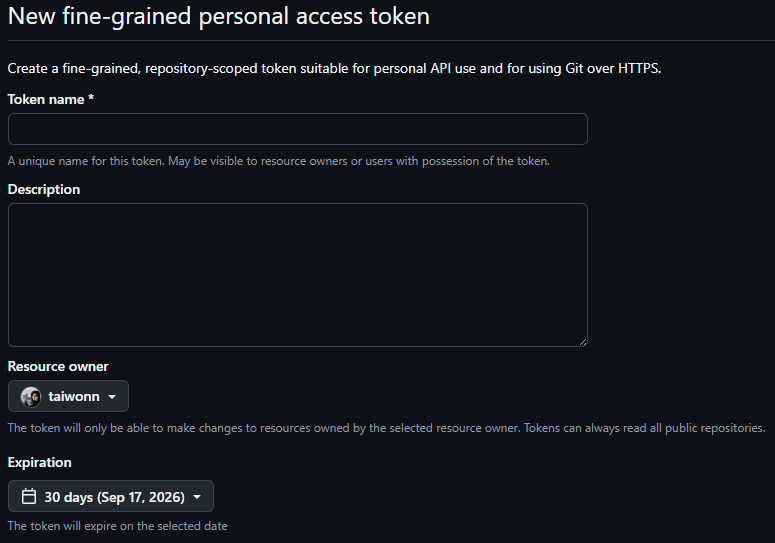Click the Expiration label

[40, 462]
